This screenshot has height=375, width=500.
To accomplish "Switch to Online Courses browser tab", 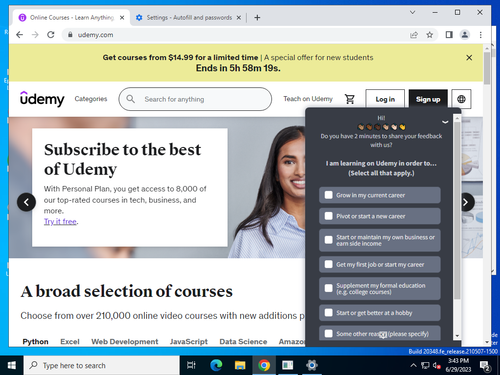I will tap(72, 17).
